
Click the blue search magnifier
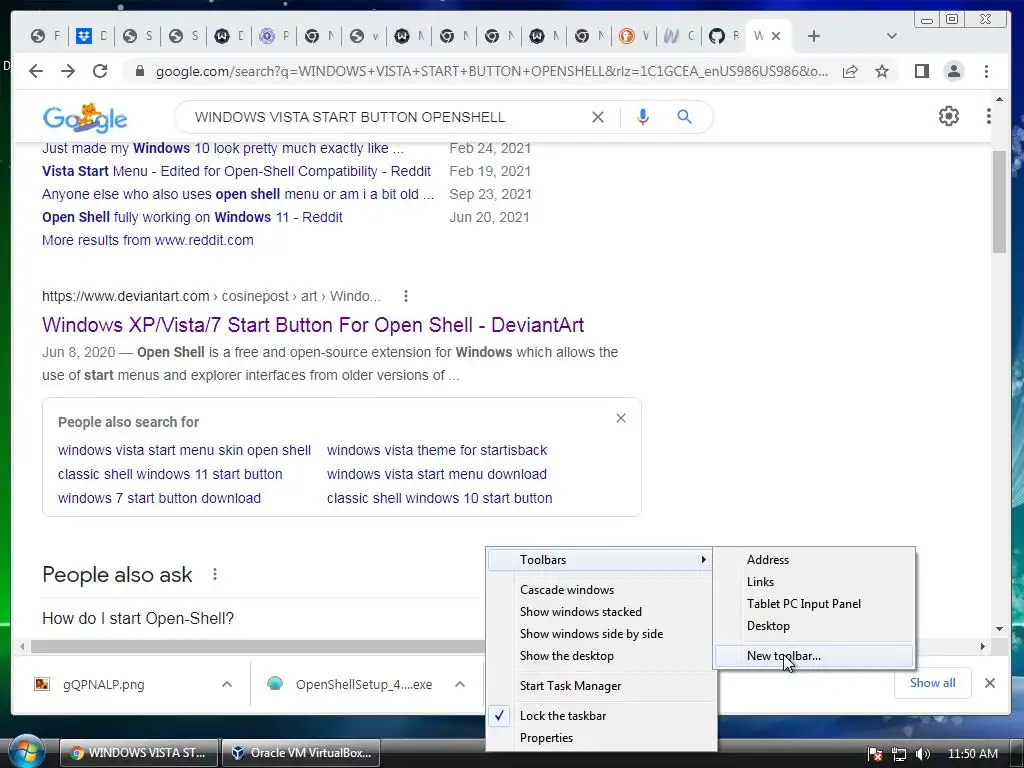(x=684, y=117)
